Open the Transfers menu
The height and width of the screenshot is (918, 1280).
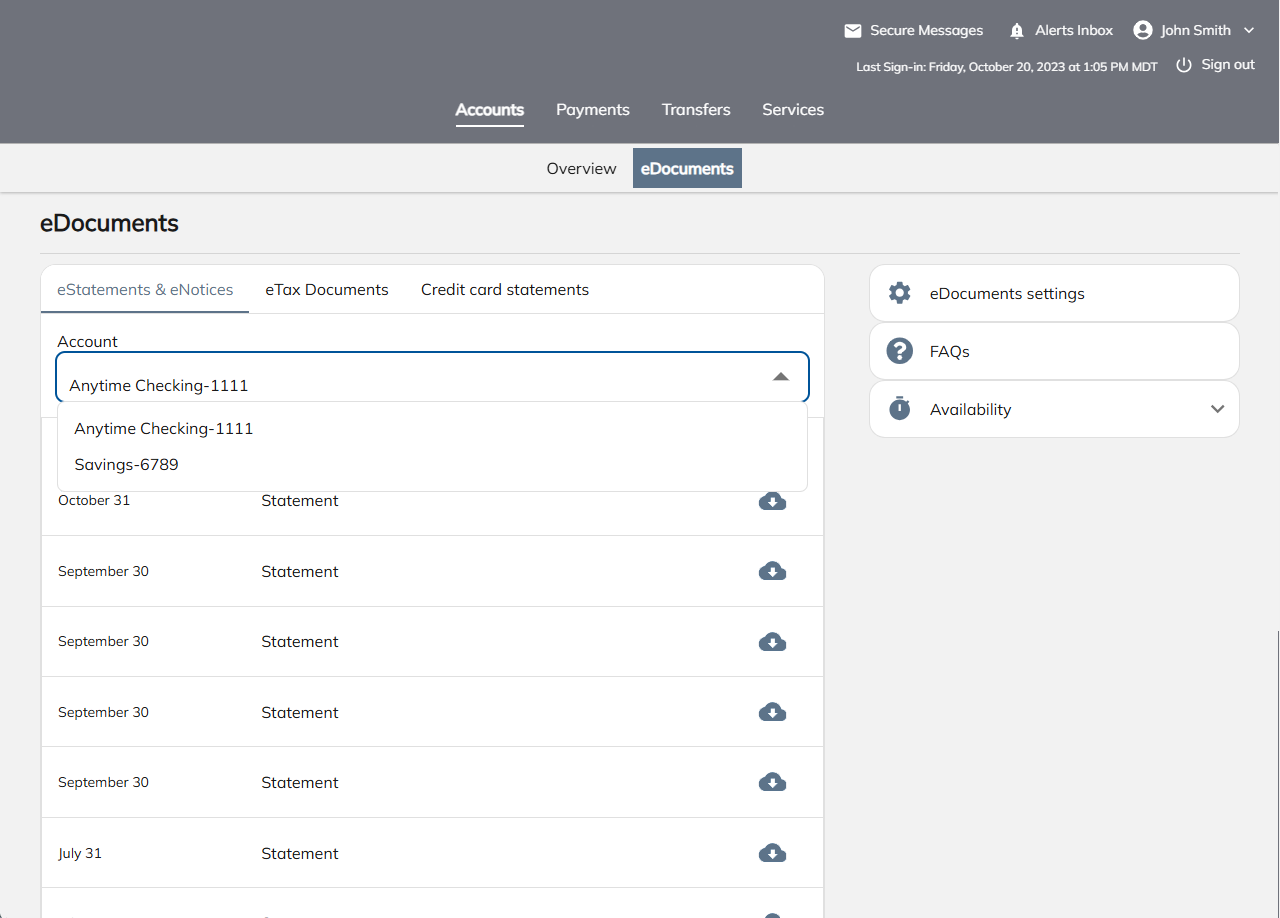pos(696,110)
